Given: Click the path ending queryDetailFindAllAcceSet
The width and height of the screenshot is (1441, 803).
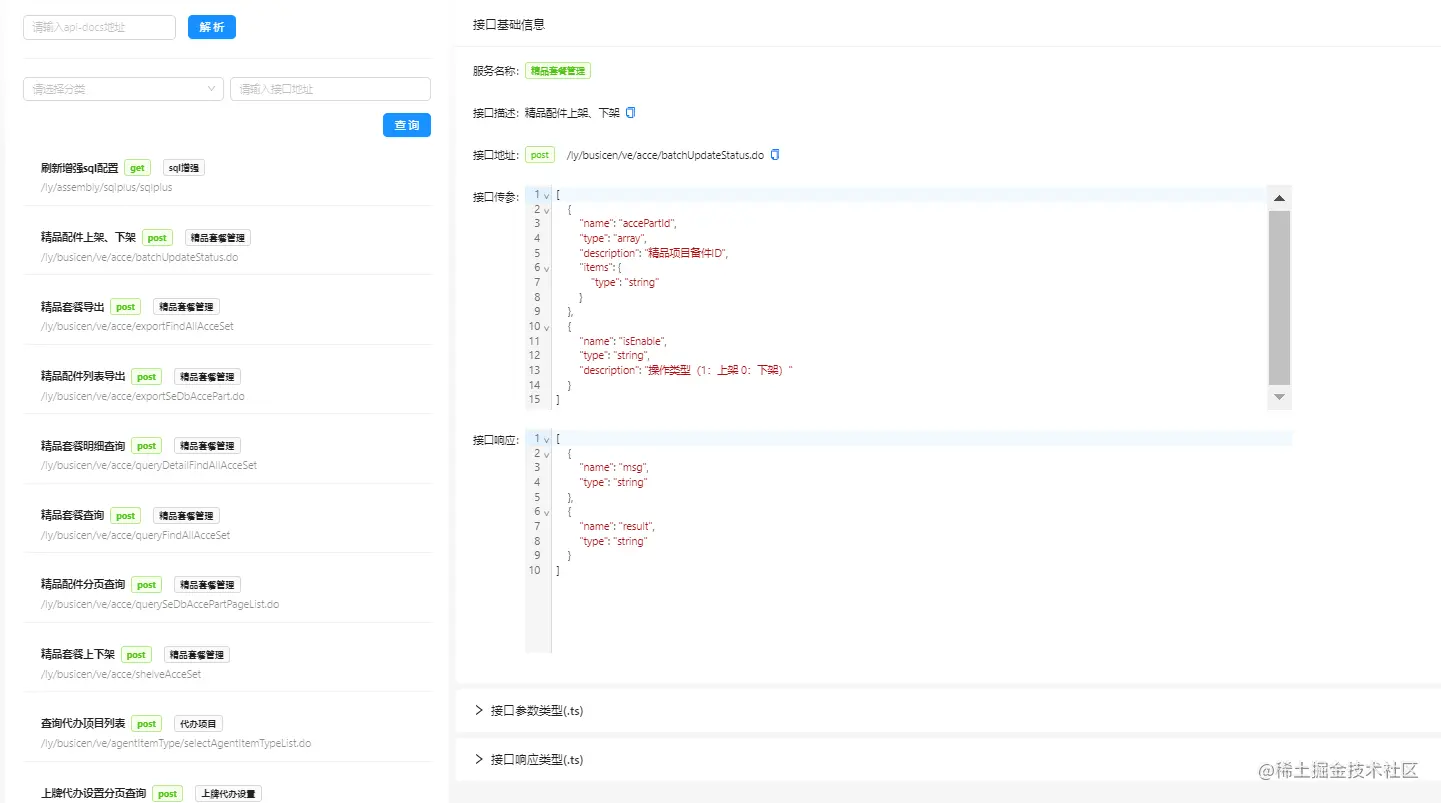Looking at the screenshot, I should click(149, 465).
